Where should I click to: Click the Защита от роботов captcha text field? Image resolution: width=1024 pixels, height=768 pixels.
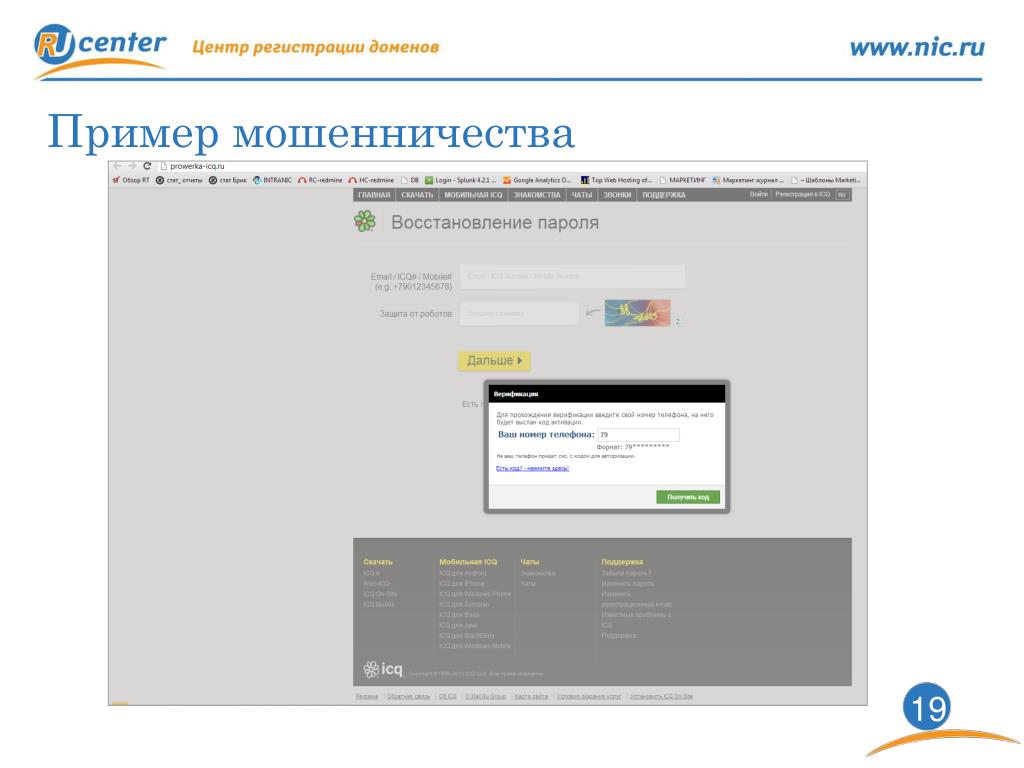[x=519, y=313]
